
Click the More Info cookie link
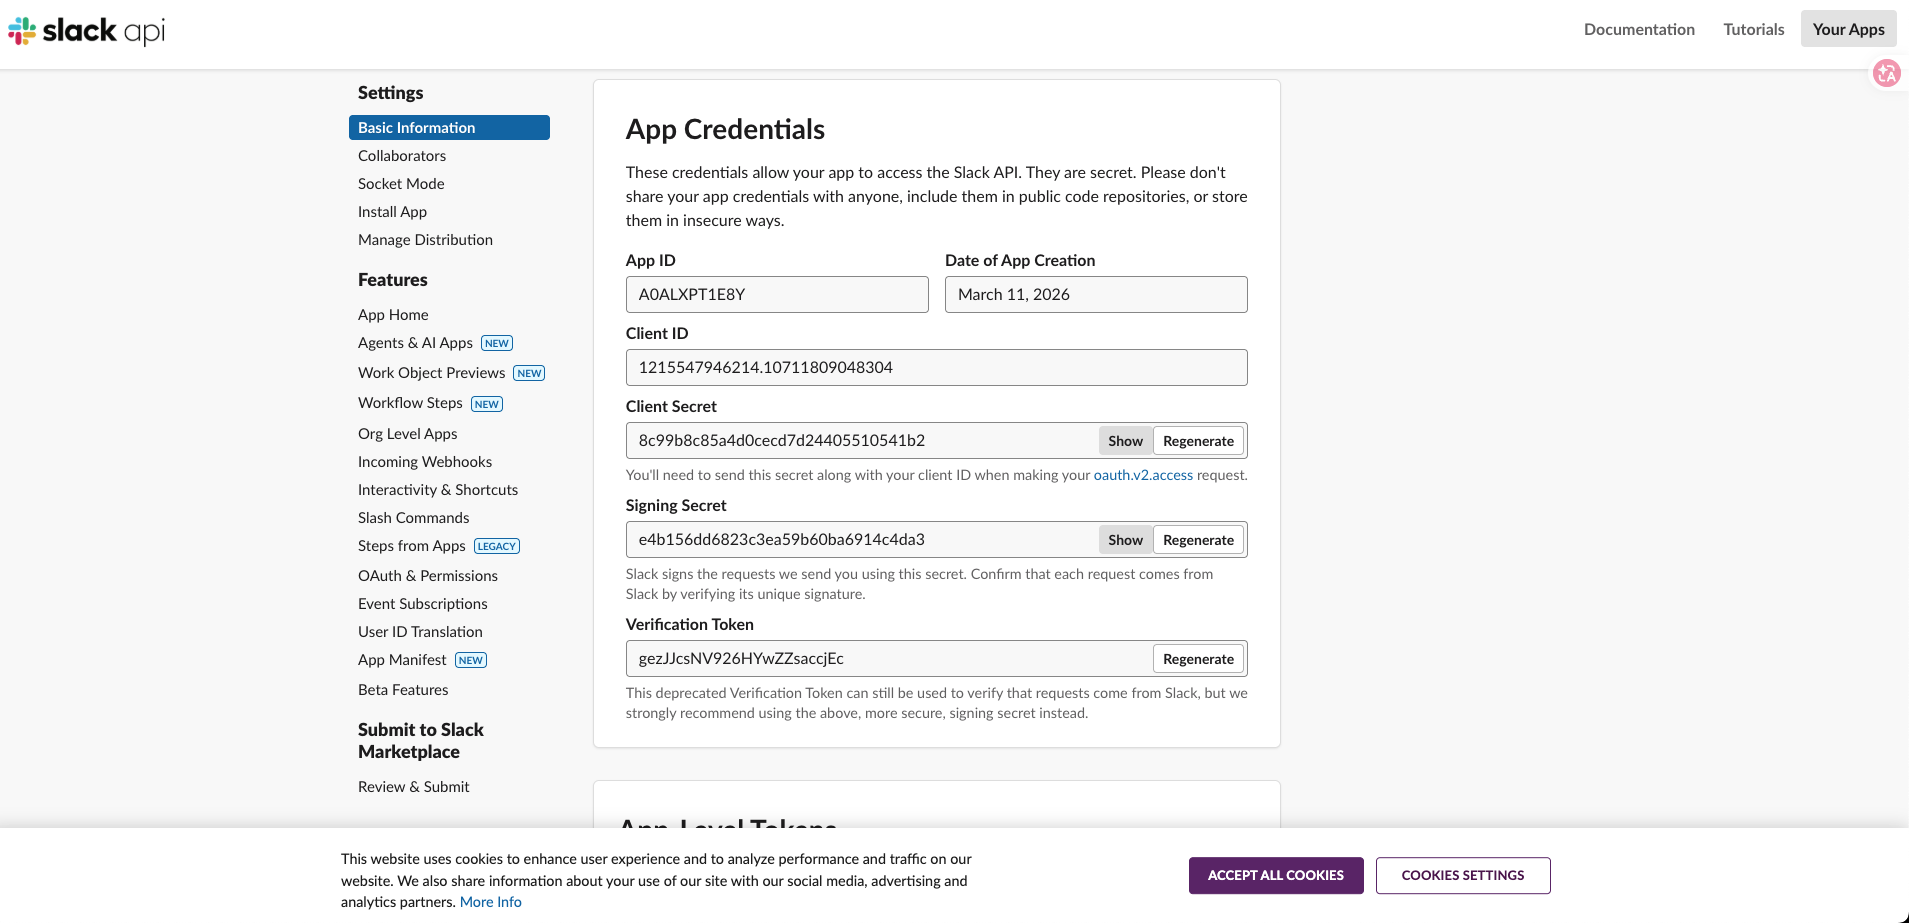[x=490, y=902]
